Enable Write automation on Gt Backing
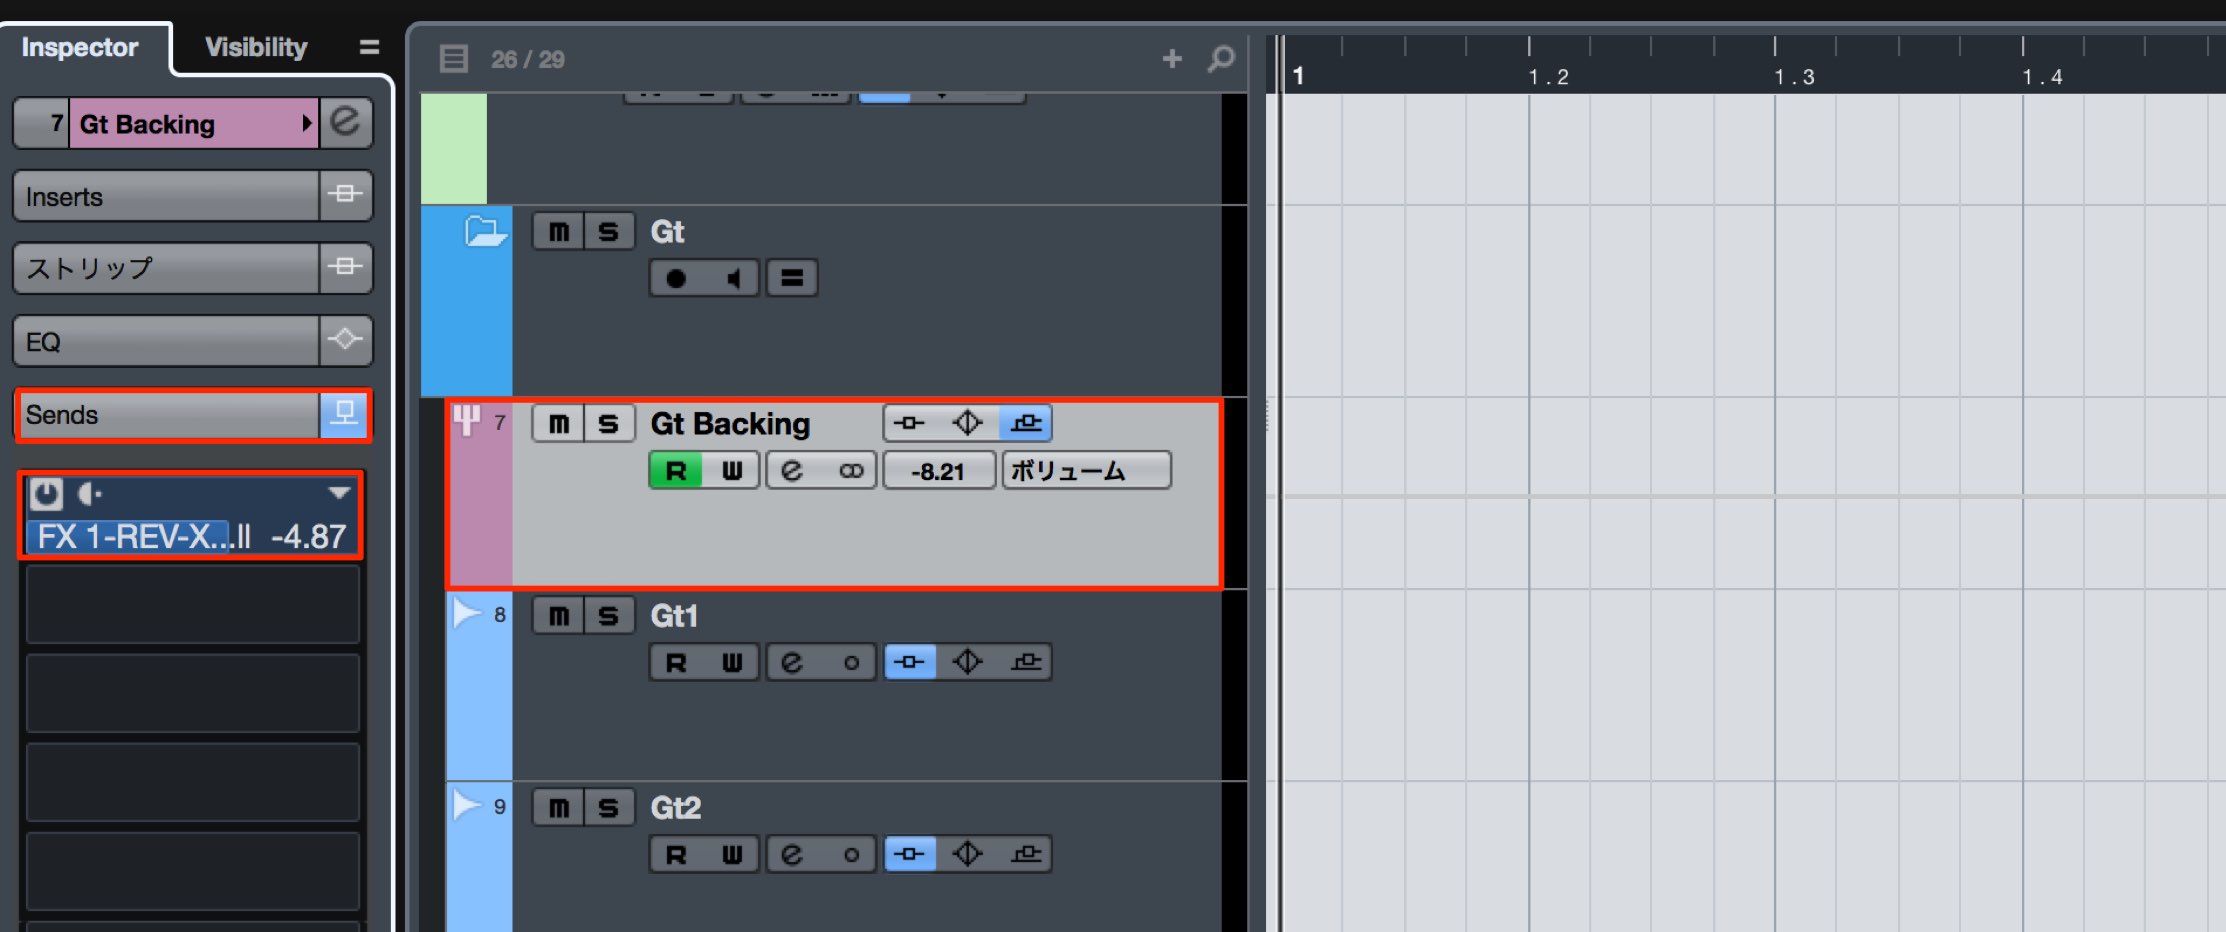 (732, 470)
